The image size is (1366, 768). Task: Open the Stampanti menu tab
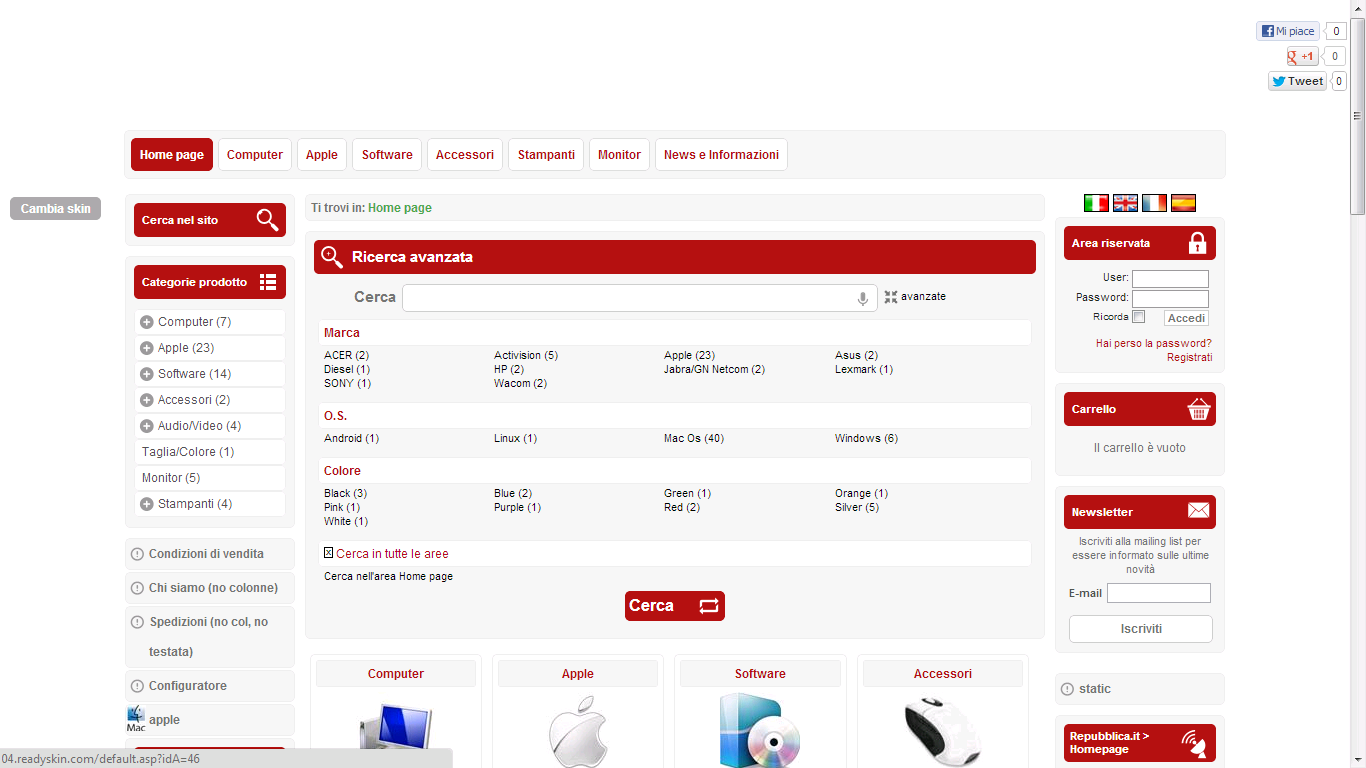(x=546, y=155)
